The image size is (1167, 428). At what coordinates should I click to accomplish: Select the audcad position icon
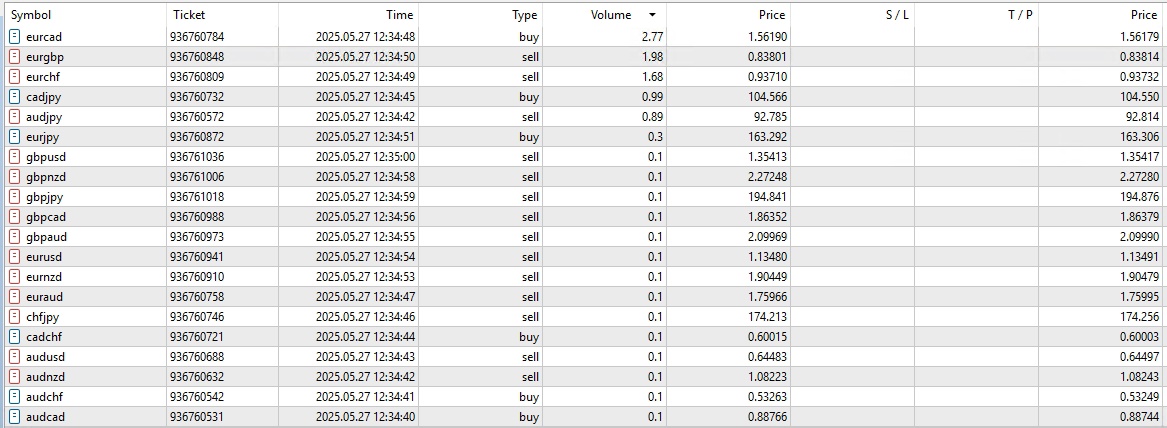(14, 417)
